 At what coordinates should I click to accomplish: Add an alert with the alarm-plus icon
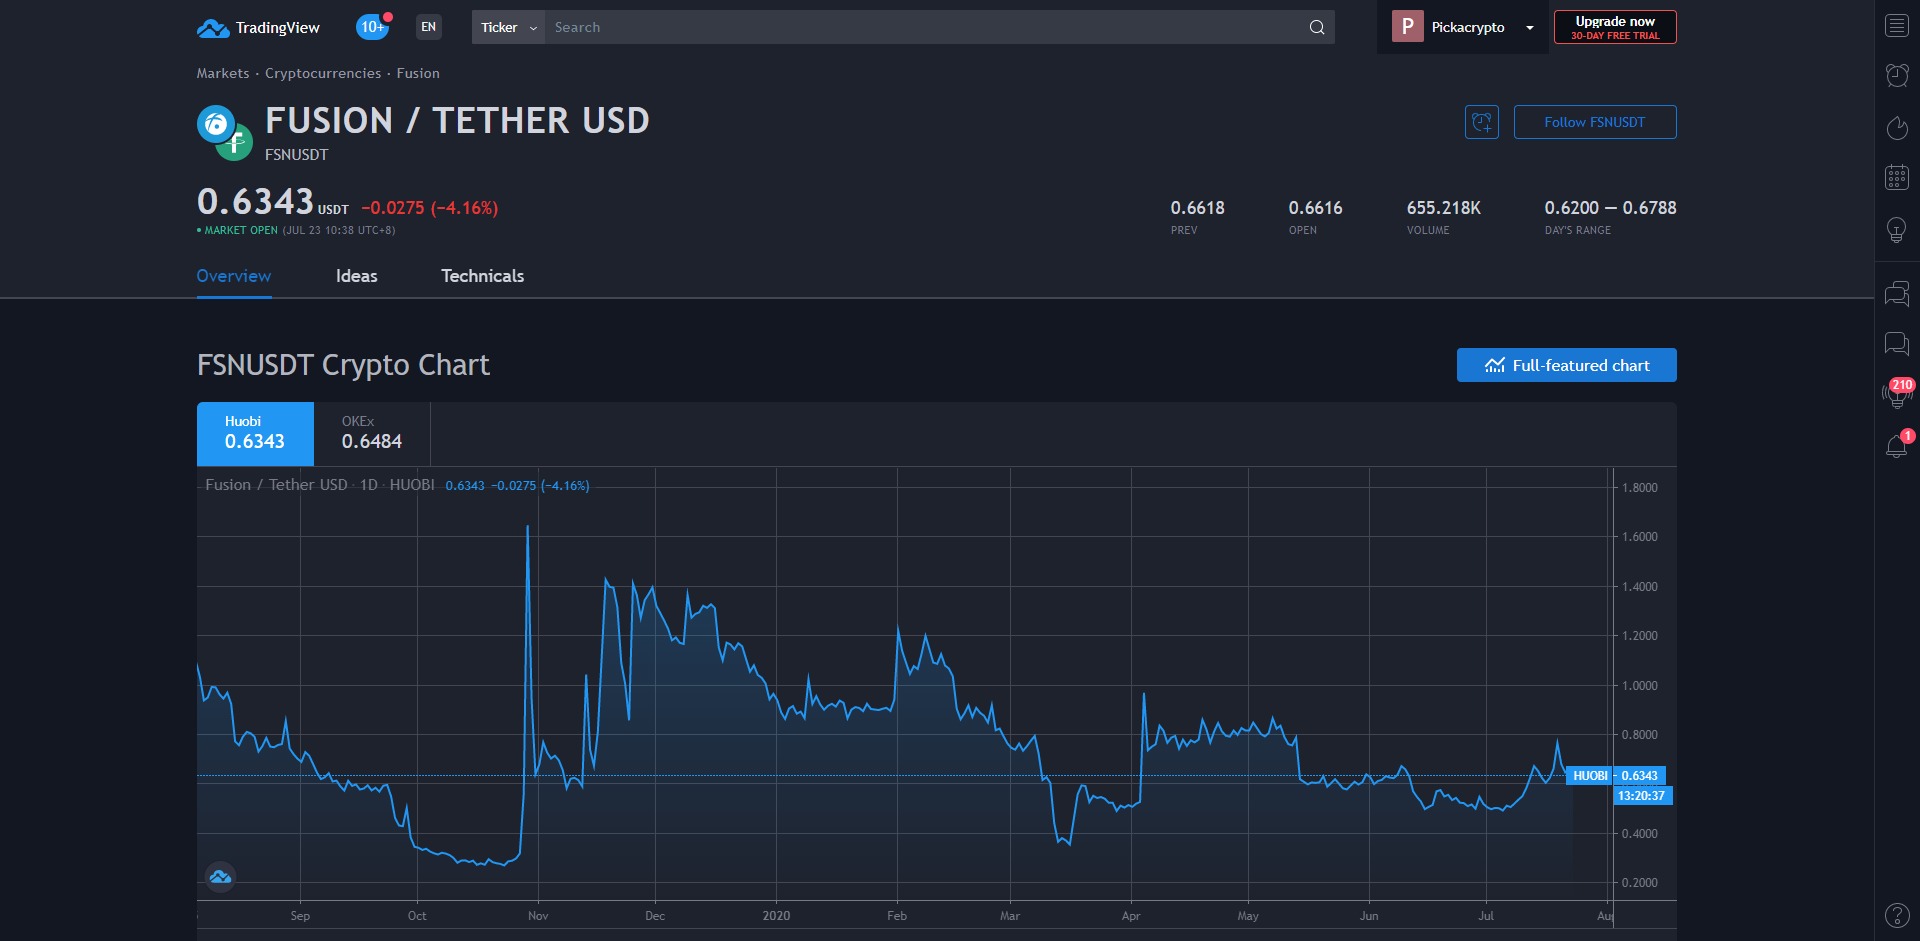(x=1482, y=122)
